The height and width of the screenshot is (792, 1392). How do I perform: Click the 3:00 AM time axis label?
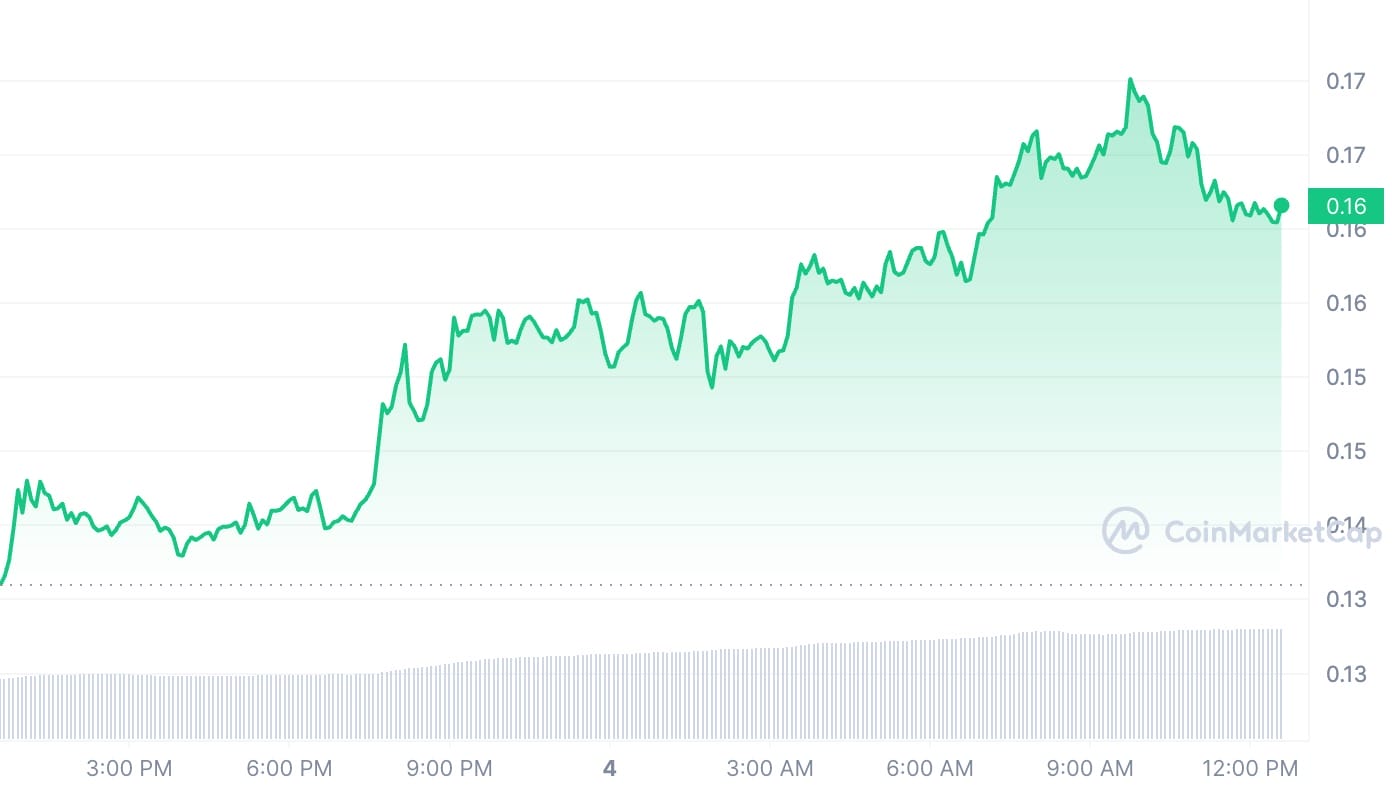[x=770, y=768]
